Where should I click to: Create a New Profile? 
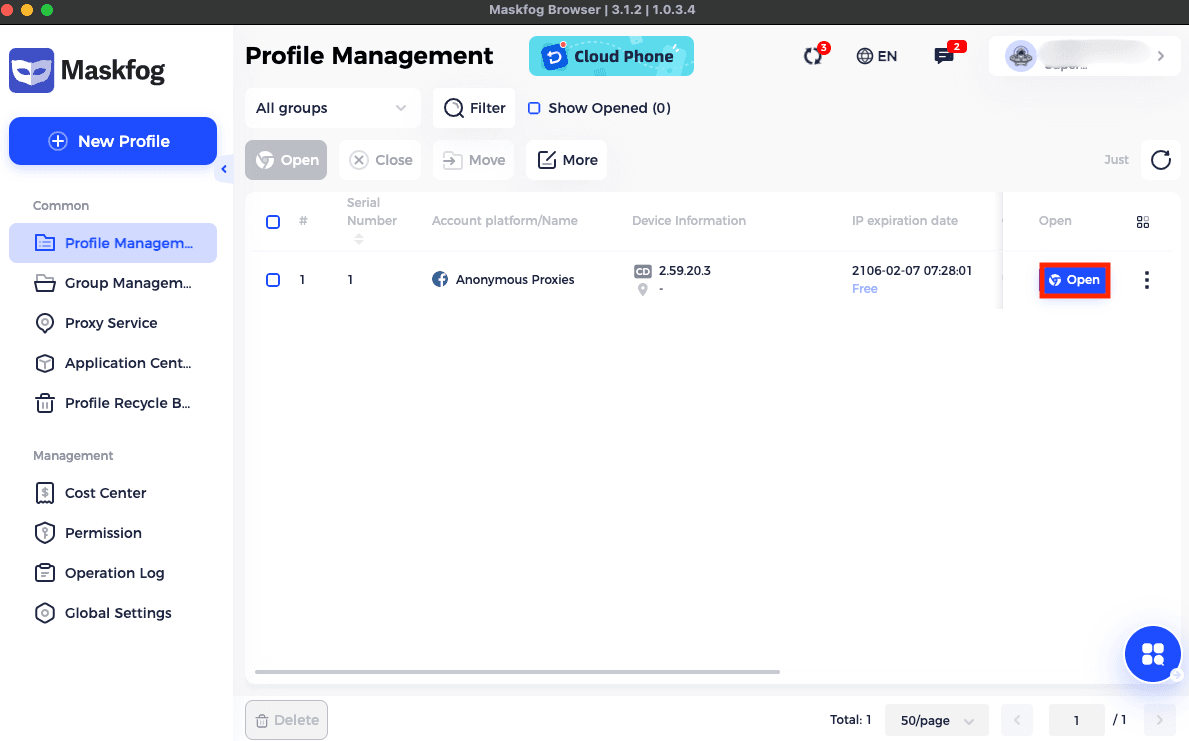[112, 141]
